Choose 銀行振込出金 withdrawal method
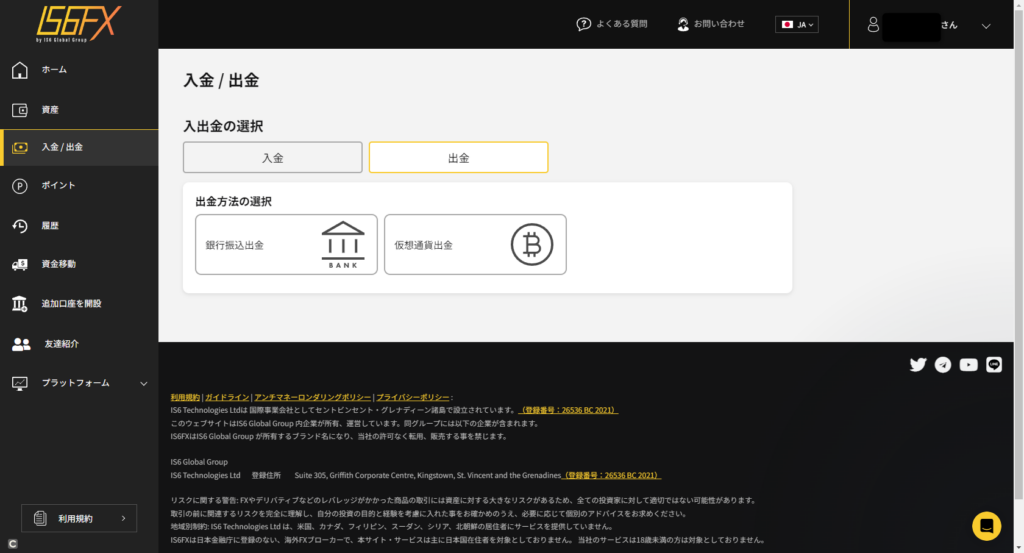1024x553 pixels. pyautogui.click(x=286, y=245)
